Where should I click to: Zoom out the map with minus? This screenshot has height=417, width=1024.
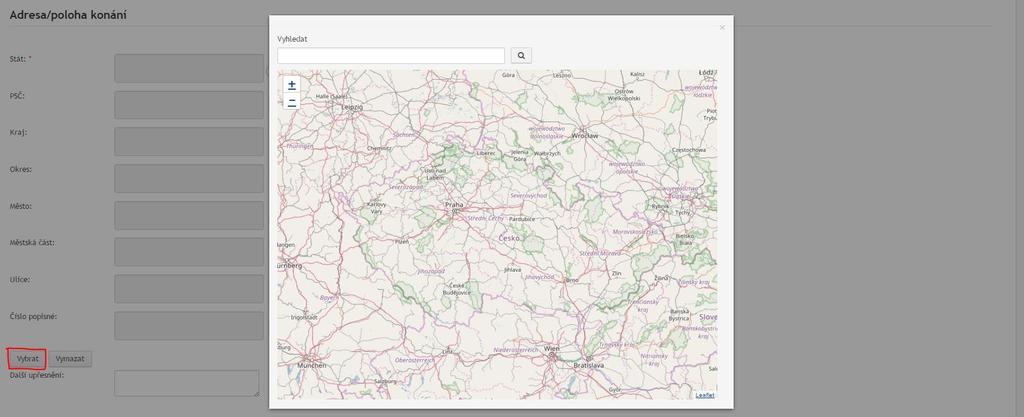(292, 102)
